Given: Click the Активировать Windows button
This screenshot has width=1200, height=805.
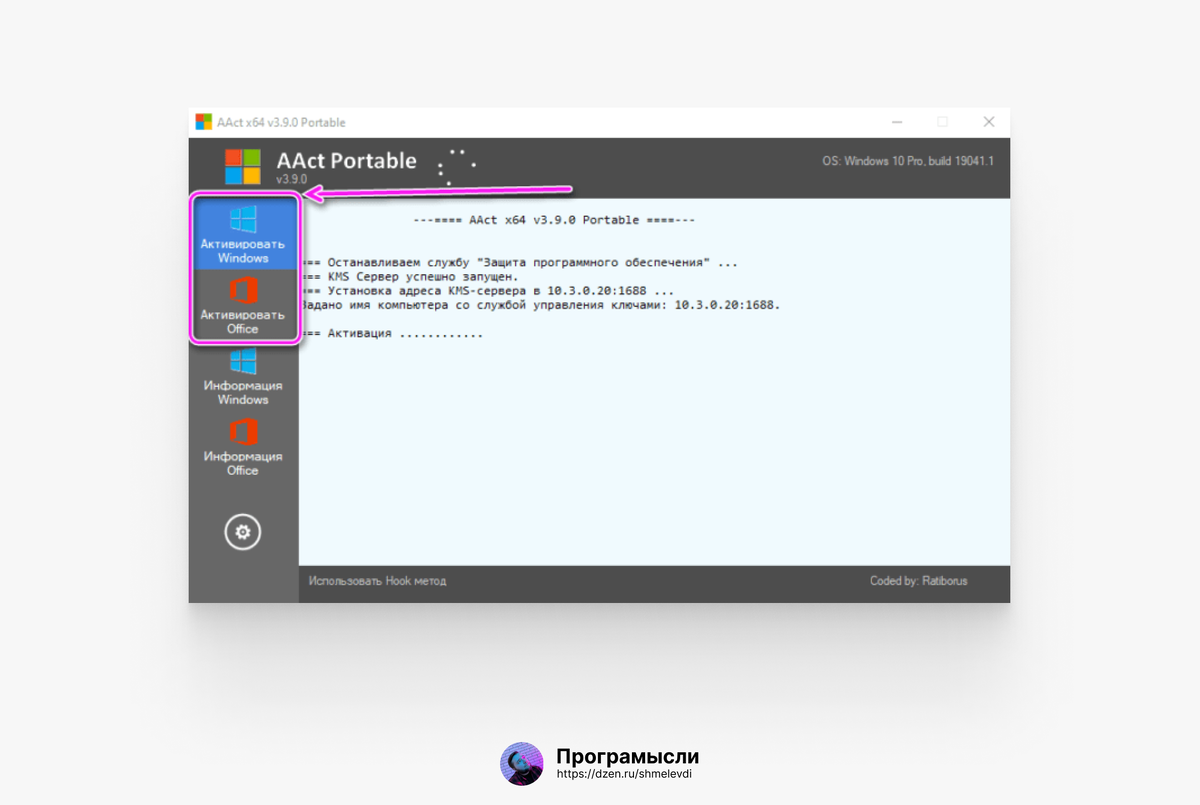Looking at the screenshot, I should [243, 234].
